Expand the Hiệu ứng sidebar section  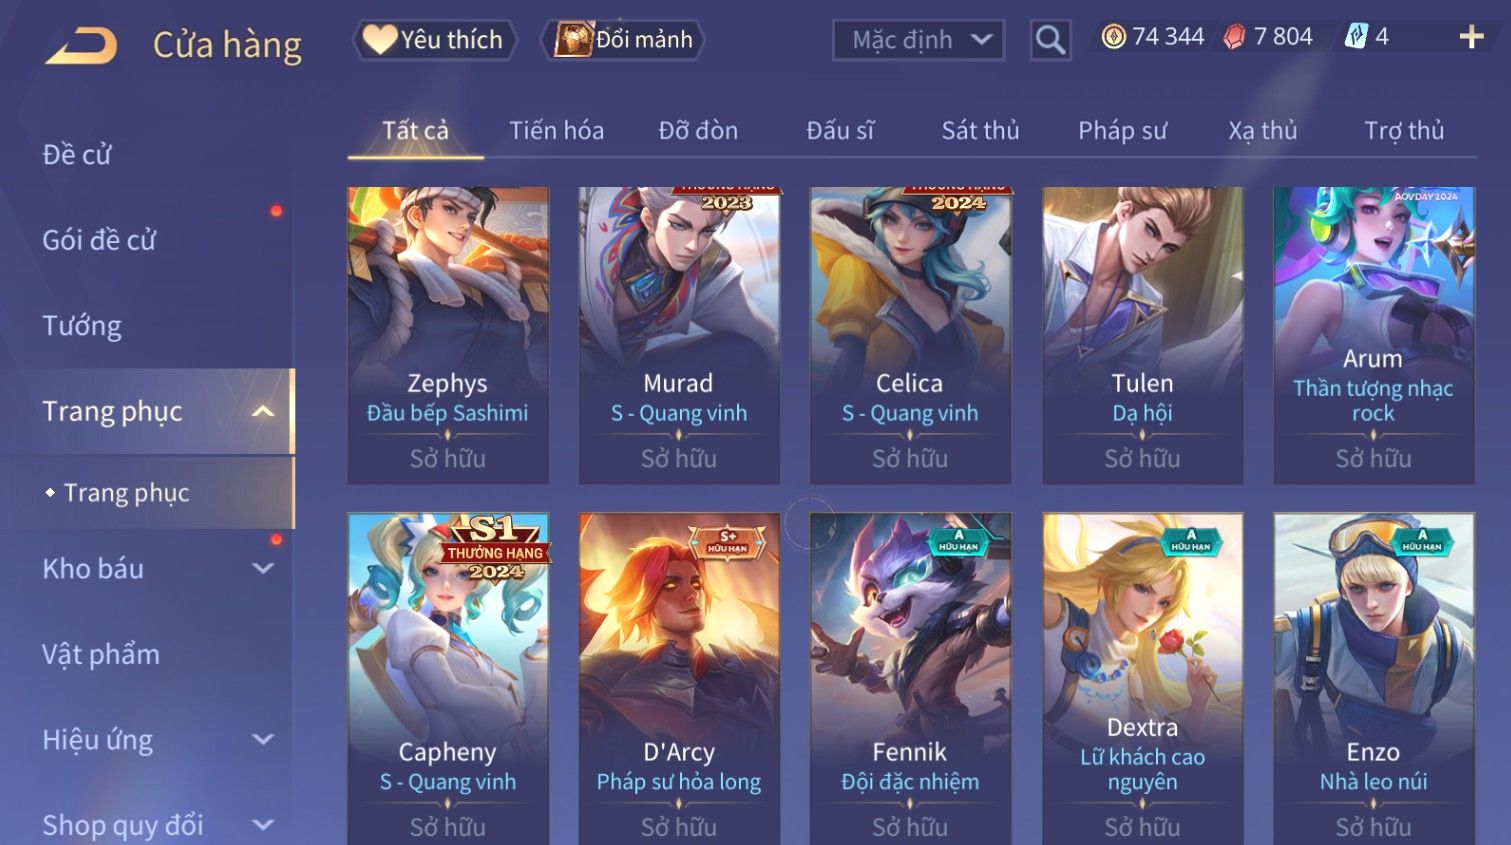coord(263,739)
